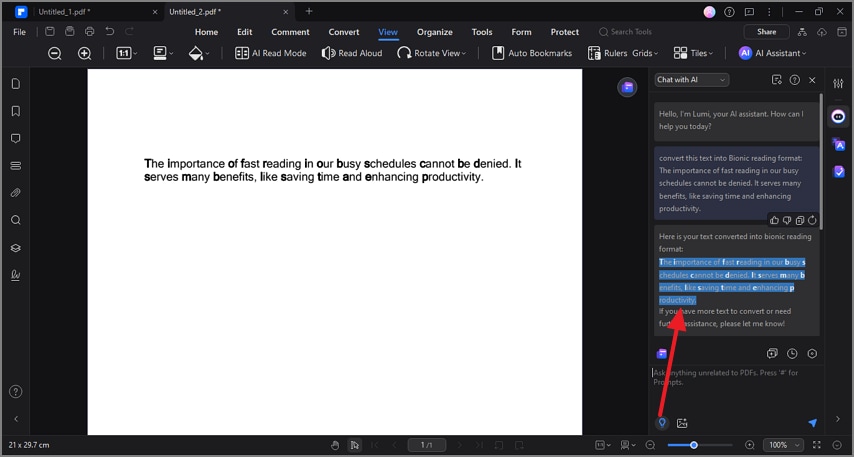The height and width of the screenshot is (457, 854).
Task: Open chat history clock icon
Action: (792, 354)
